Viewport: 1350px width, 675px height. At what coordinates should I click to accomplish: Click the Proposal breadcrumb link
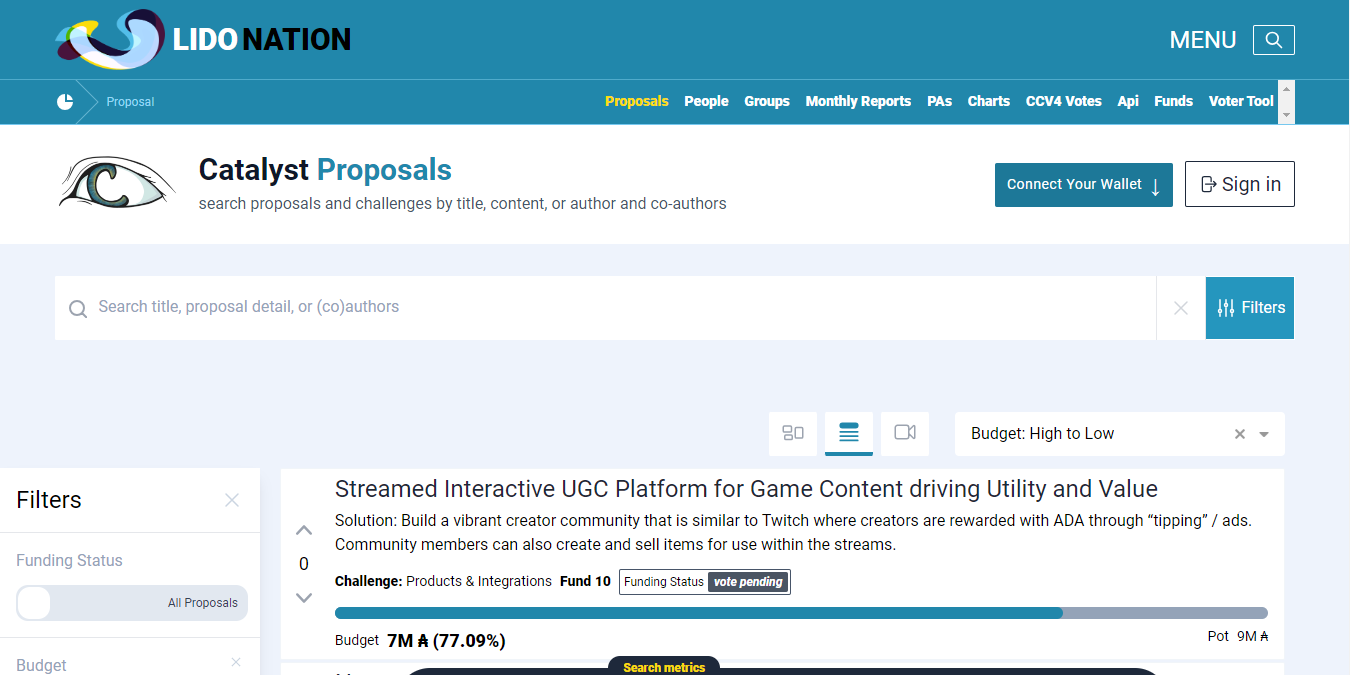click(x=130, y=102)
